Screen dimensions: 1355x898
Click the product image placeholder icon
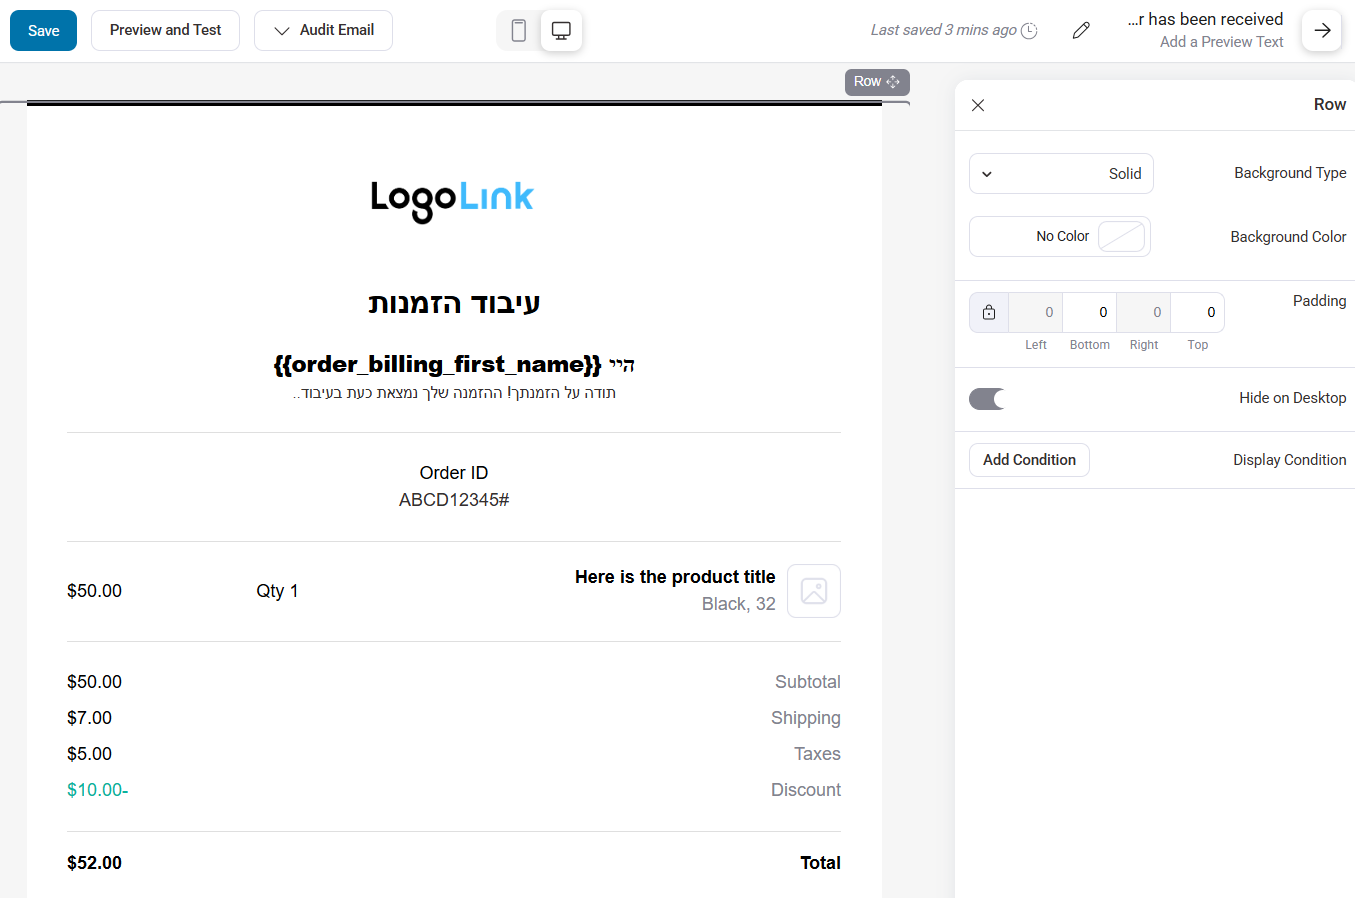click(813, 590)
